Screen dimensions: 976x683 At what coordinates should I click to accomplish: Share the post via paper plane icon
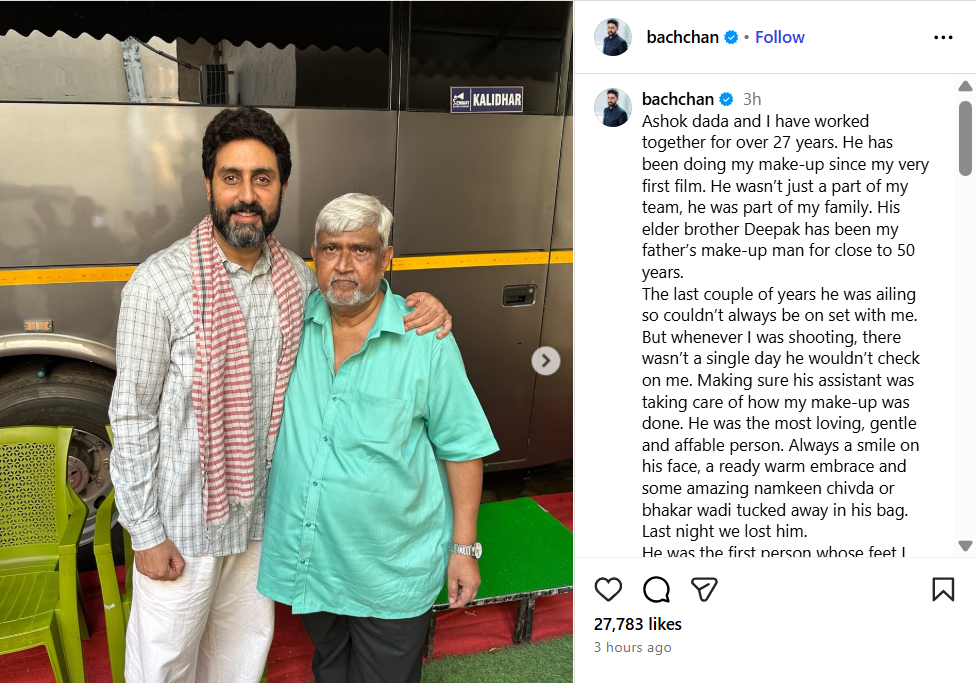(704, 589)
